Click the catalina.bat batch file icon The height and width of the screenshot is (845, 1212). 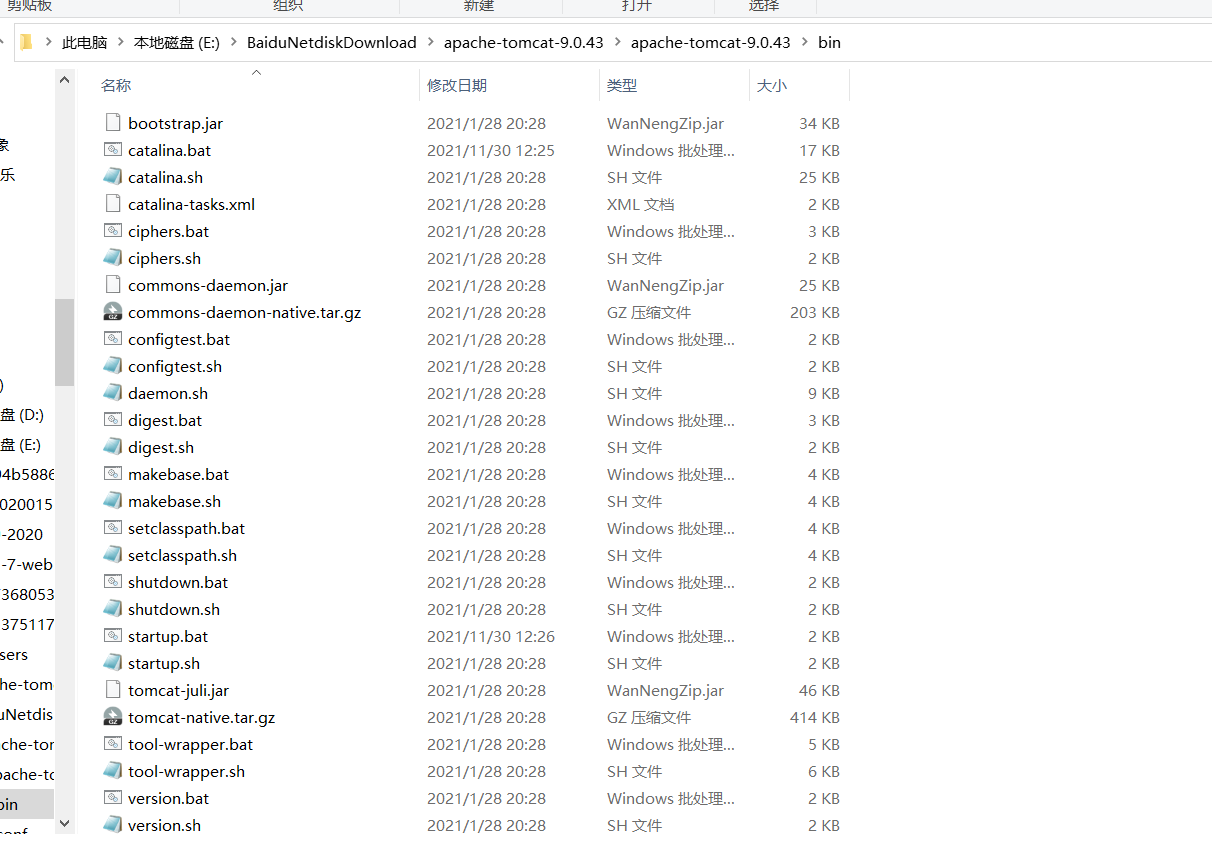[113, 150]
